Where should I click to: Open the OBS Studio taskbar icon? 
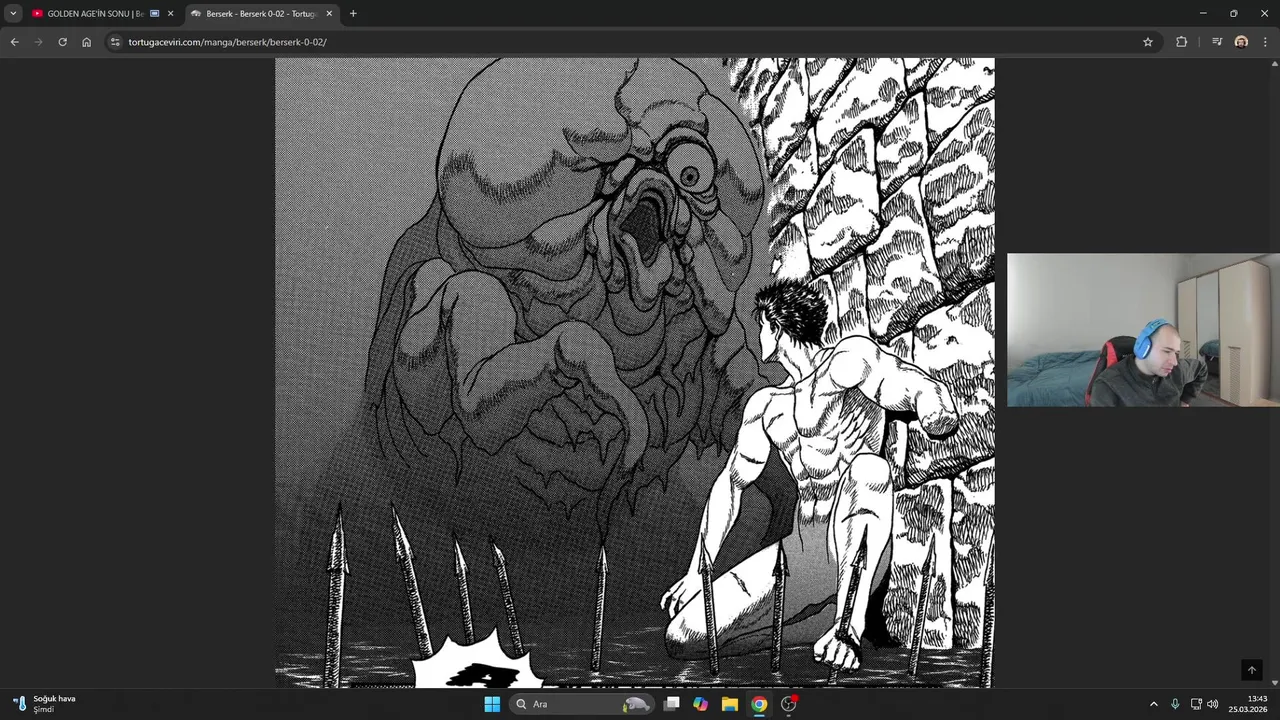(788, 704)
